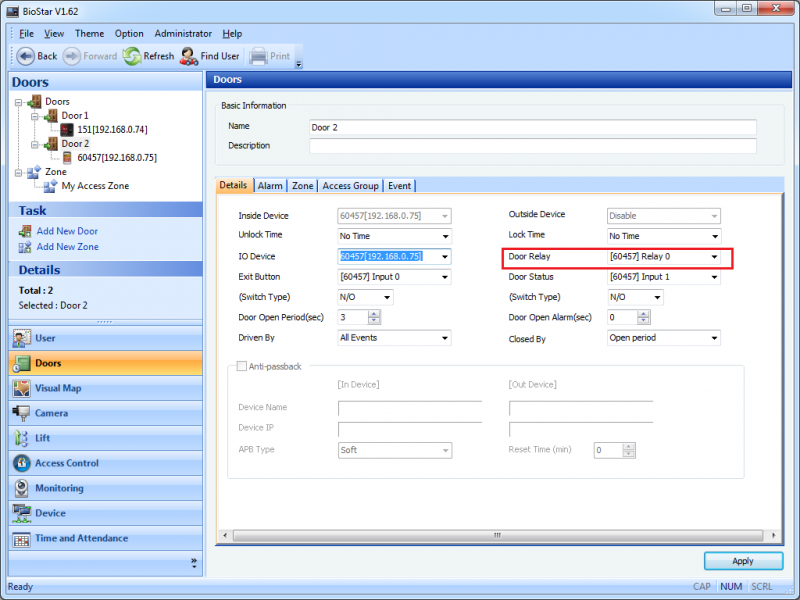Viewport: 800px width, 600px height.
Task: Enable the Anti-passback checkbox
Action: click(x=241, y=367)
